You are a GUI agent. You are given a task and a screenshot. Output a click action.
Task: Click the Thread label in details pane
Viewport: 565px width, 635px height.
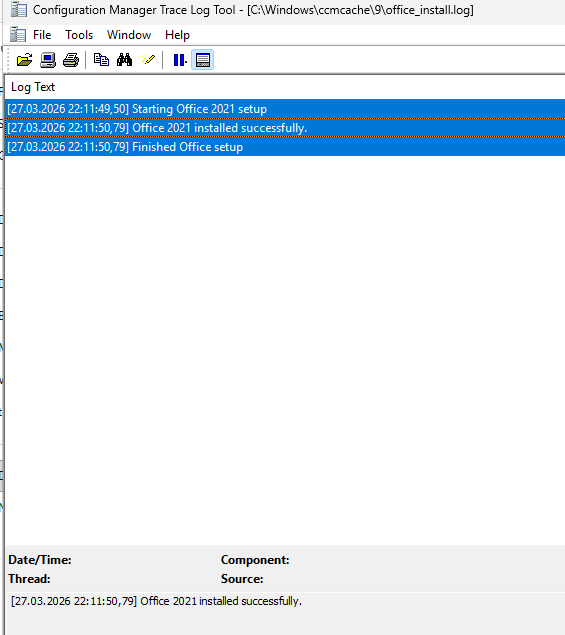click(x=29, y=579)
